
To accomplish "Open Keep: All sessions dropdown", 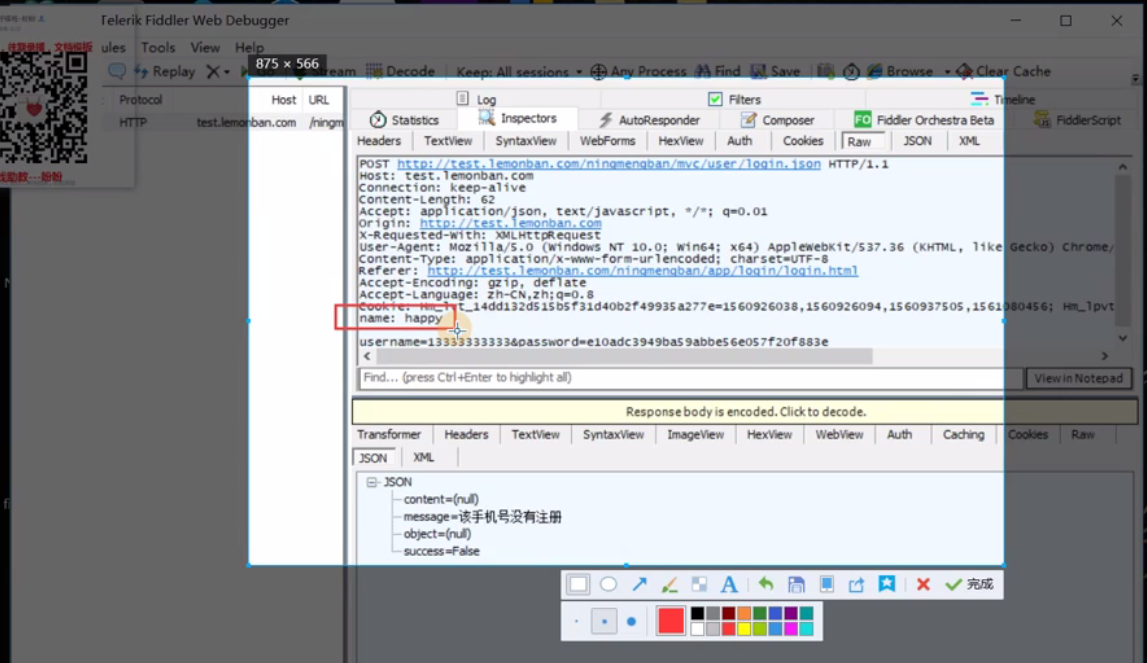I will point(519,72).
